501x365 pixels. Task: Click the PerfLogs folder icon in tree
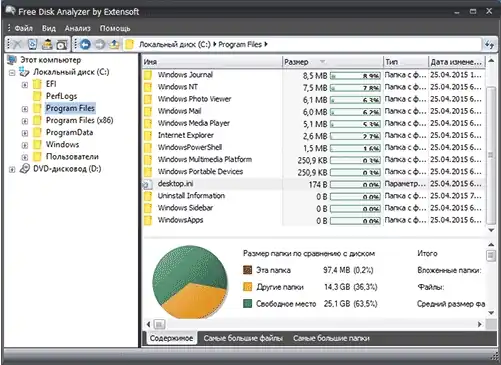37,96
